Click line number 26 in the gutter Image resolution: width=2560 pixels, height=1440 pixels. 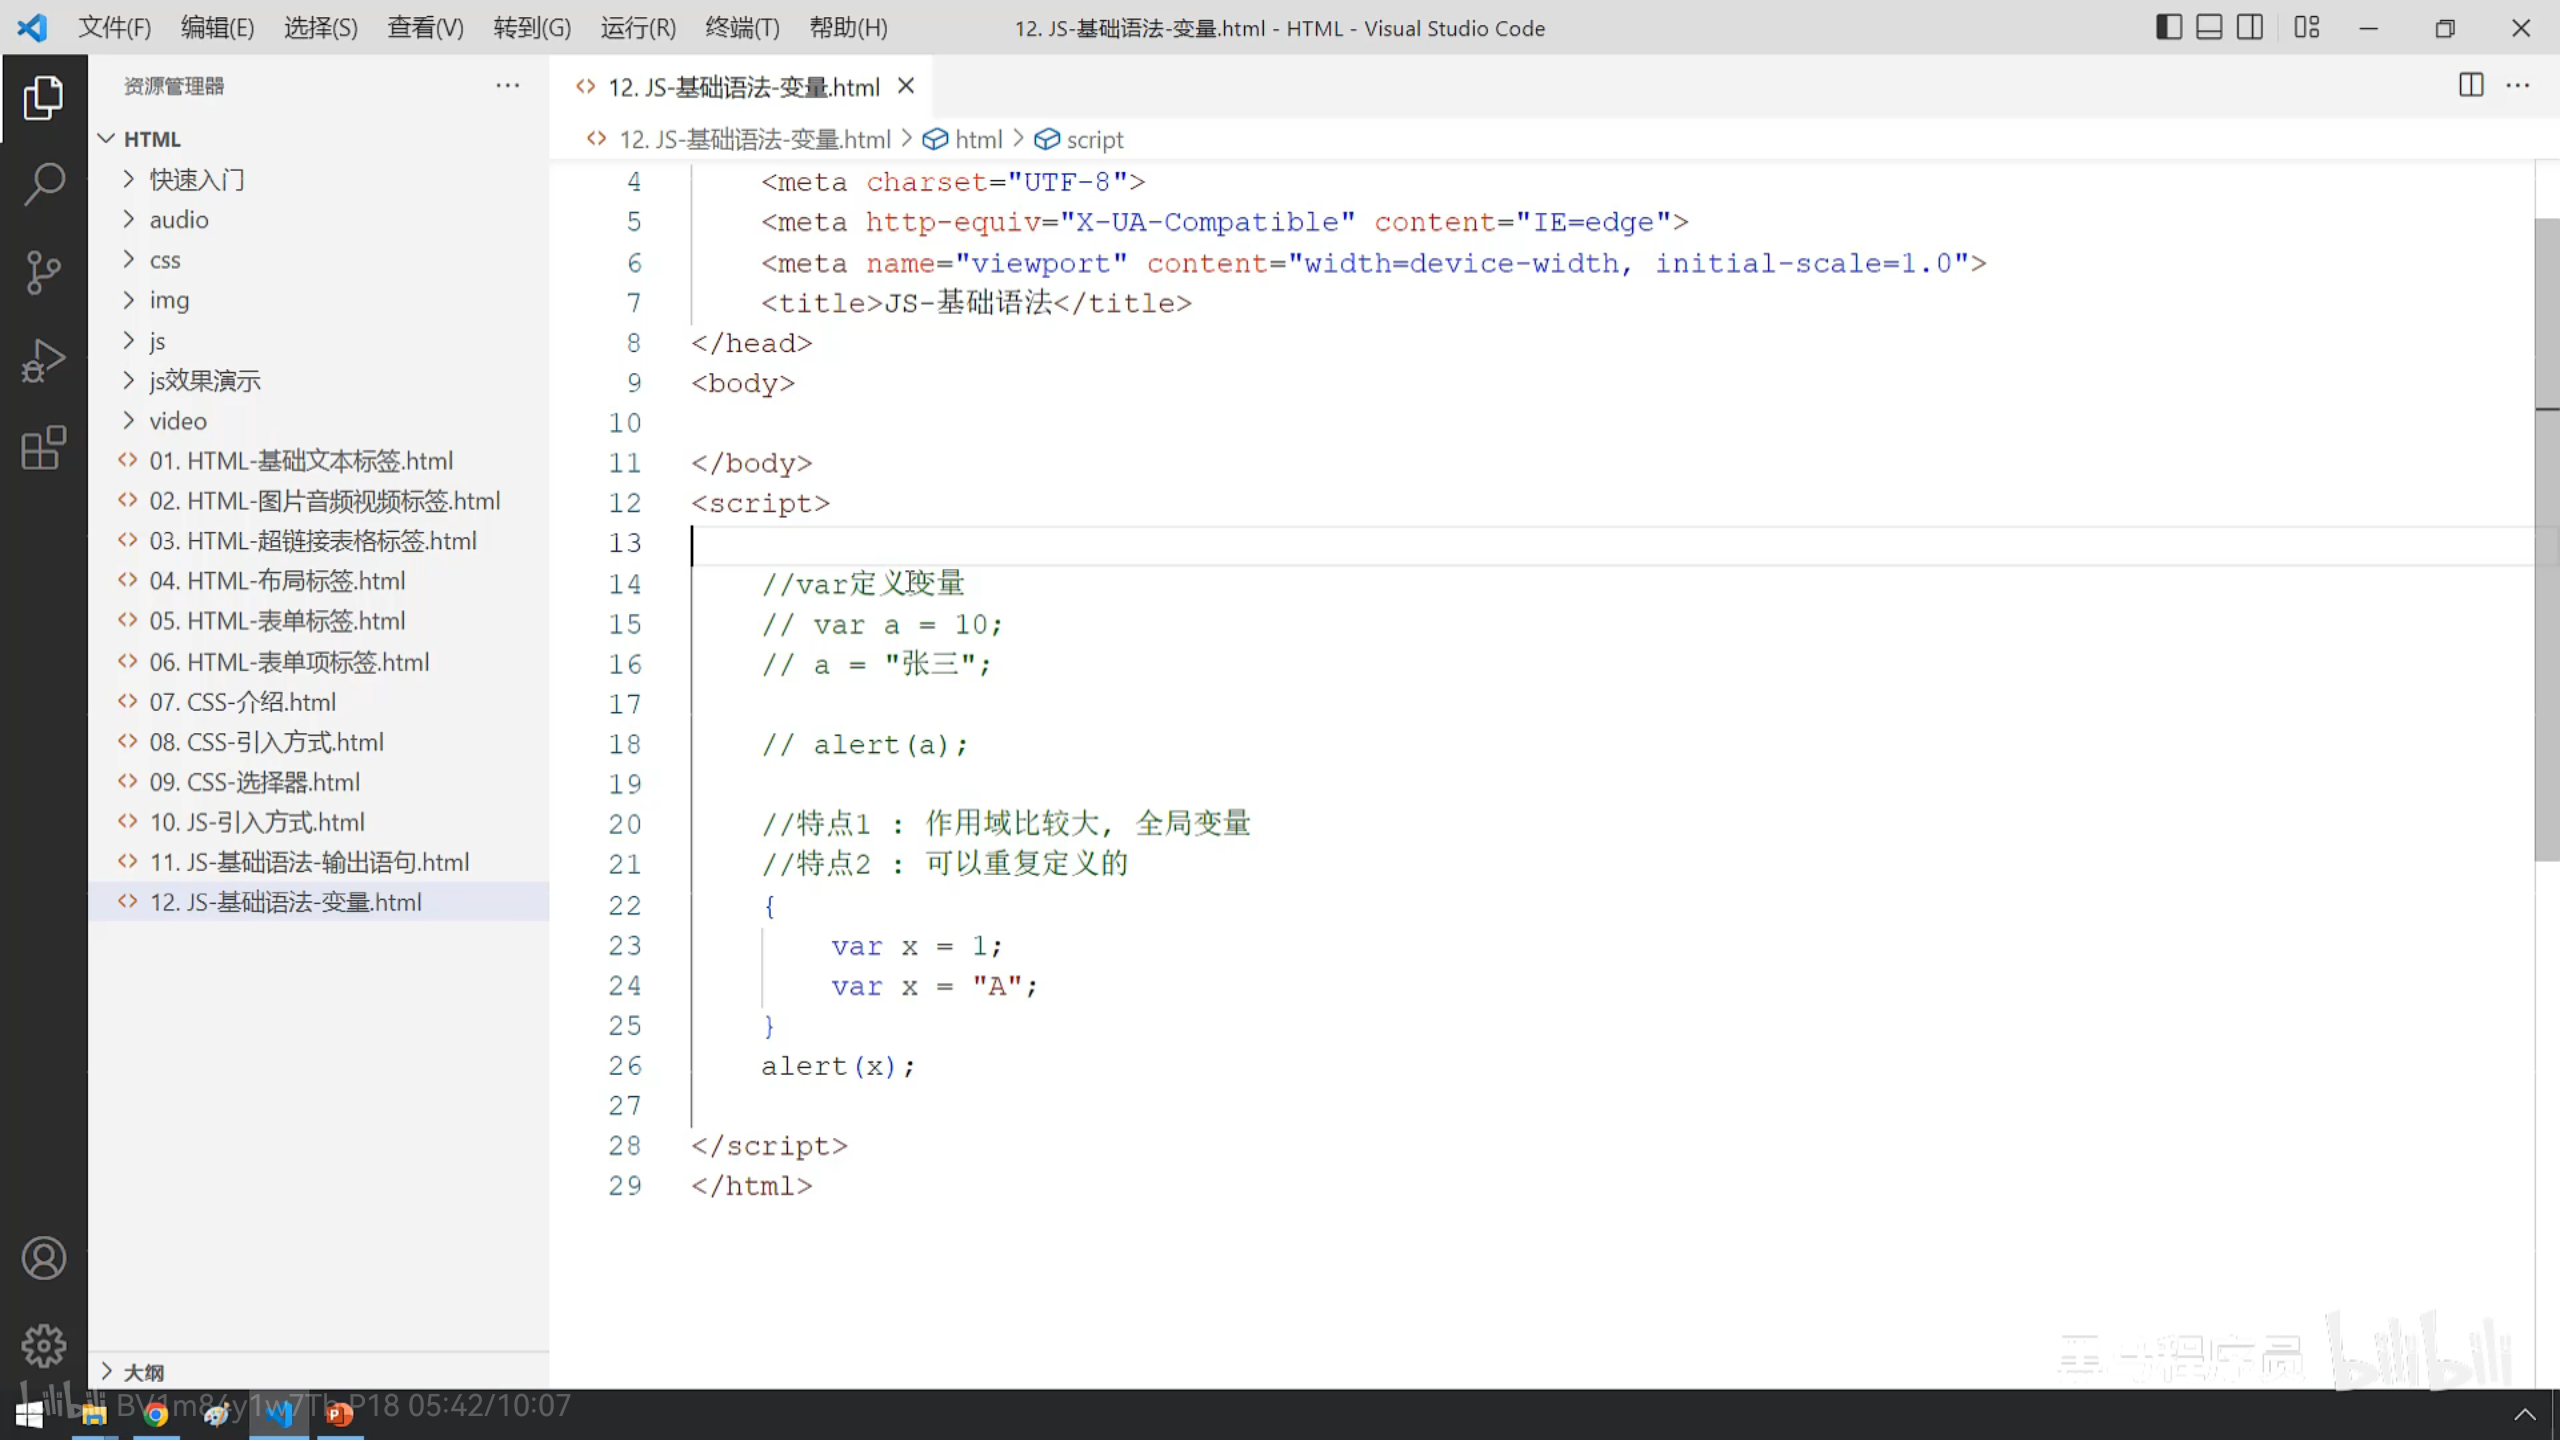coord(625,1066)
